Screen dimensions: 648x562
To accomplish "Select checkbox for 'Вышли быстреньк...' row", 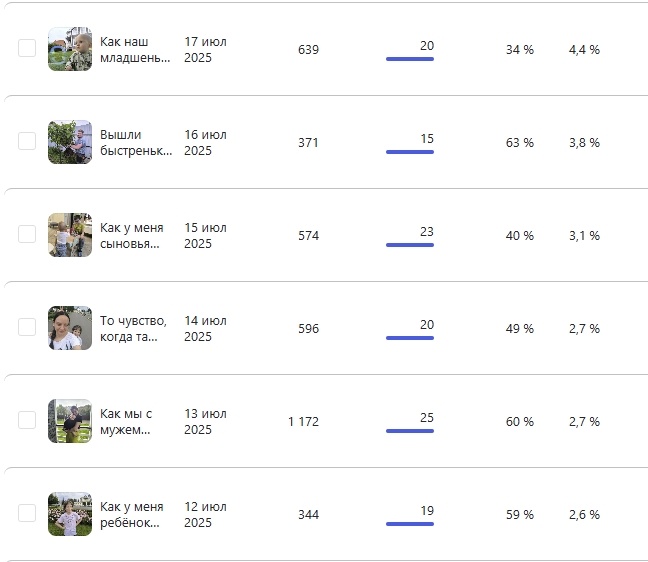I will [x=27, y=142].
